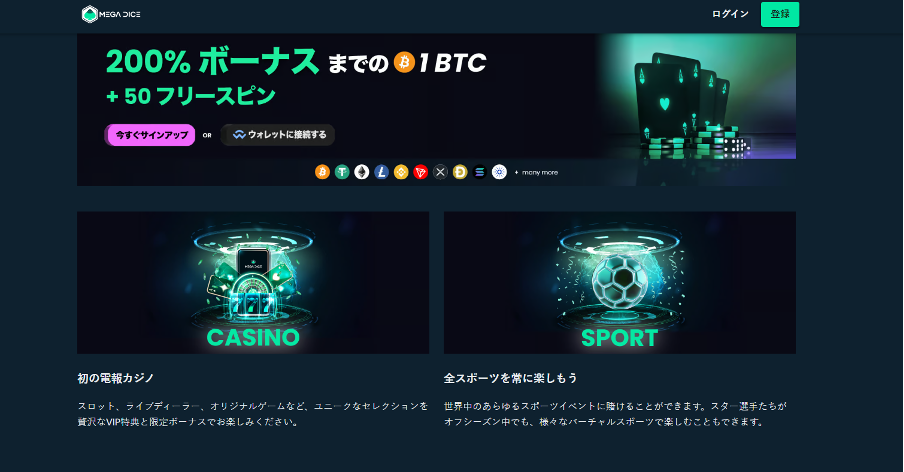Select the Binance BNB coin icon
Screen dimensions: 904x472
(401, 172)
